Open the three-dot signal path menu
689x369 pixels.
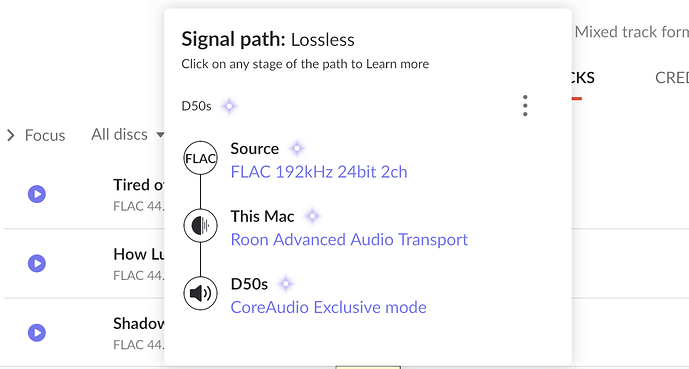click(525, 105)
